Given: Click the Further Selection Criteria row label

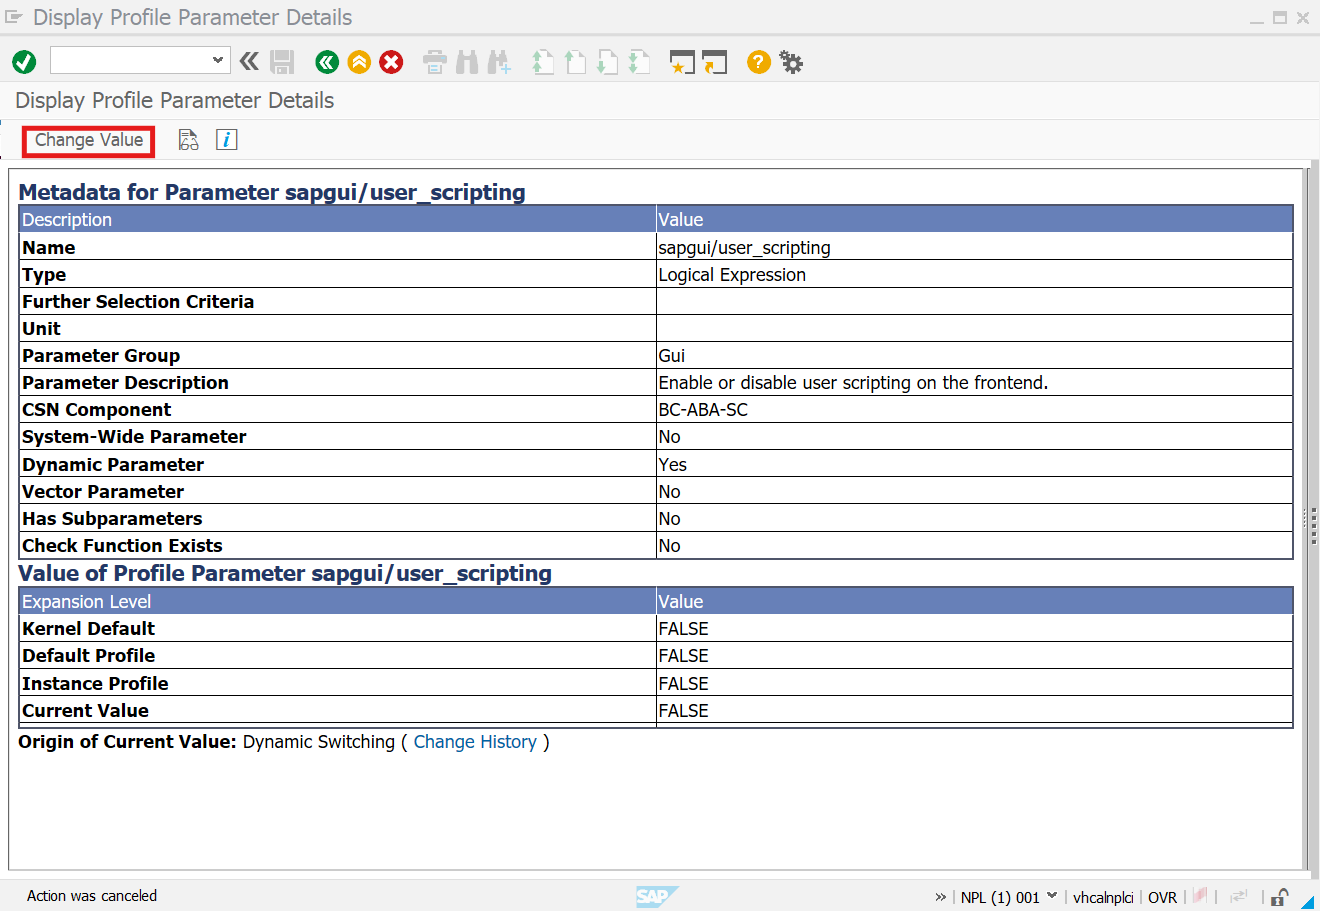Looking at the screenshot, I should [x=138, y=302].
